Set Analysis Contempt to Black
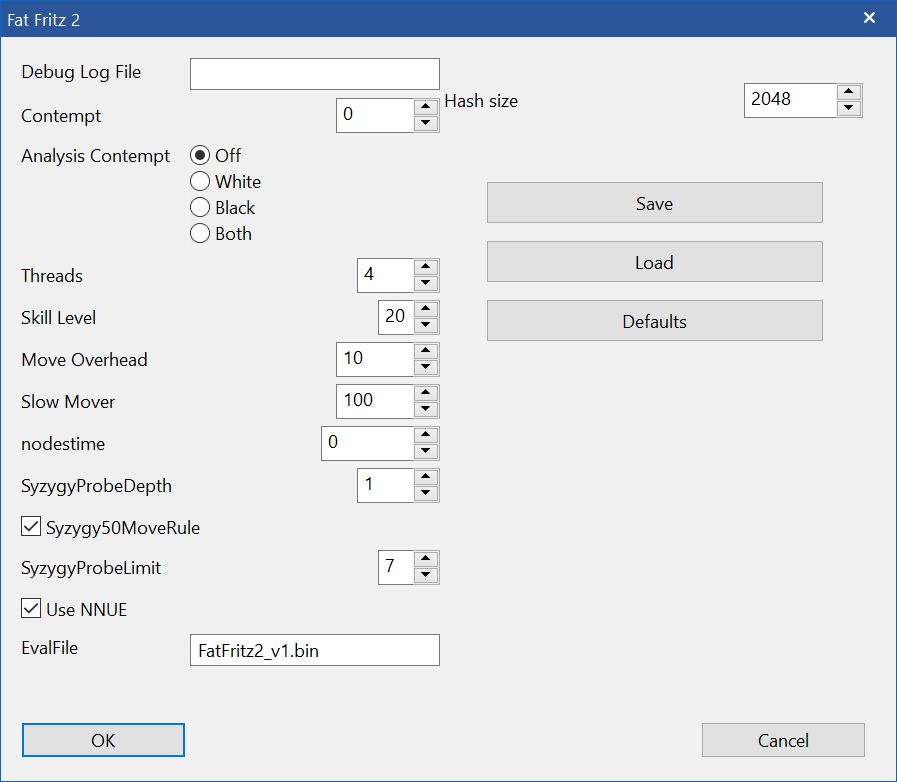The image size is (897, 782). click(x=200, y=208)
